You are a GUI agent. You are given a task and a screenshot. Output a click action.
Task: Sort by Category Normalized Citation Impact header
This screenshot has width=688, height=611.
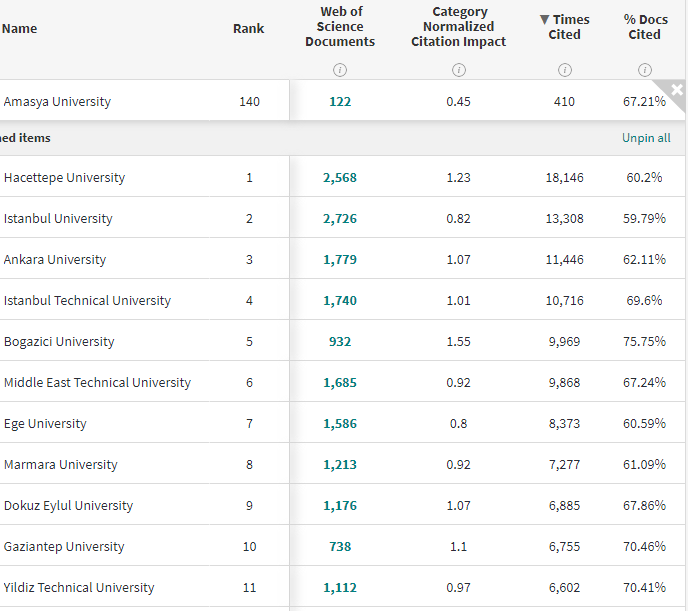[458, 27]
